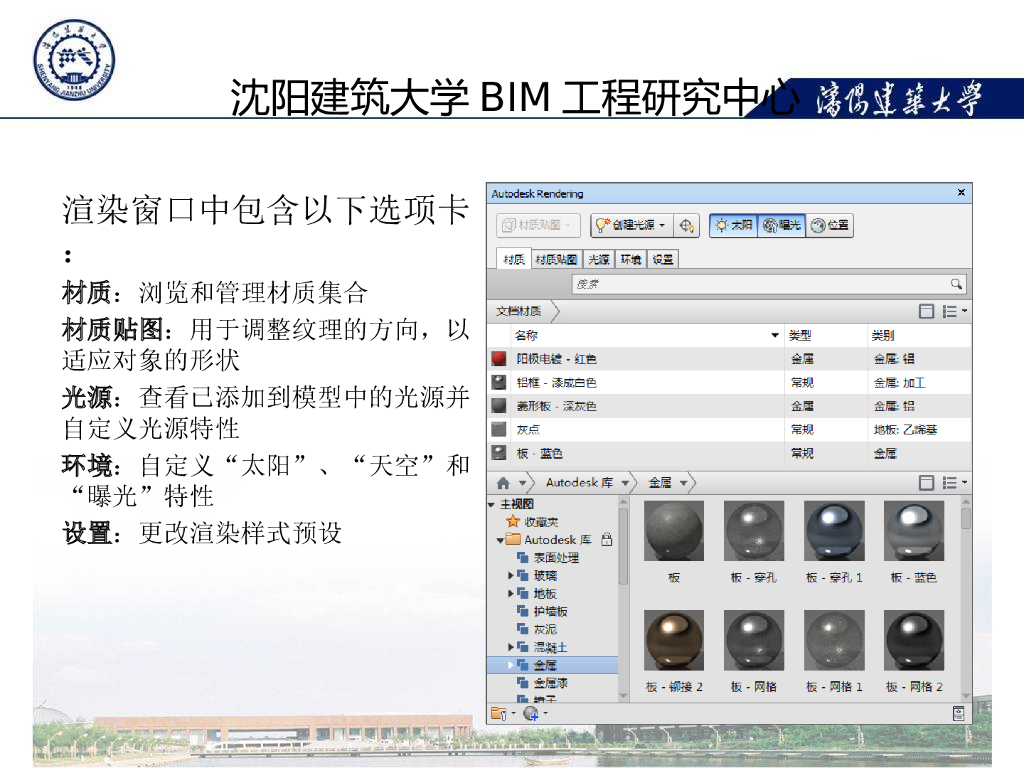Collapse the 主视图 tree node
Viewport: 1024px width, 768px height.
tap(492, 504)
